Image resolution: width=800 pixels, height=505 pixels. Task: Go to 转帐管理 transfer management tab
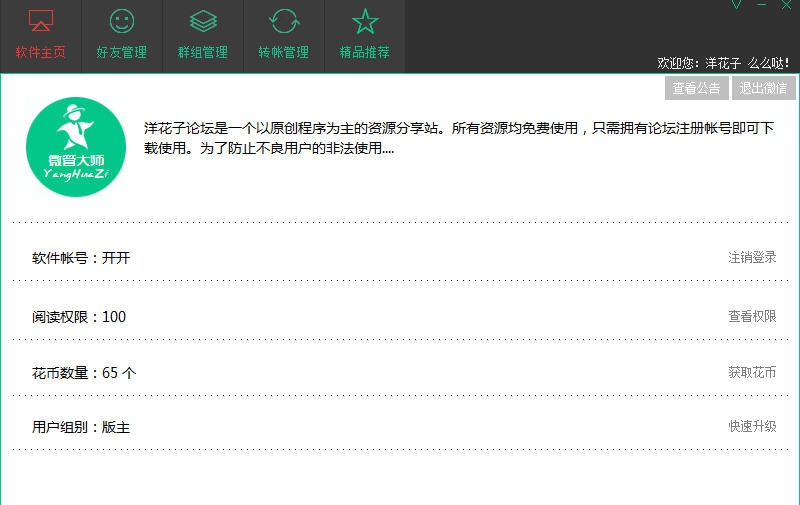[x=284, y=36]
